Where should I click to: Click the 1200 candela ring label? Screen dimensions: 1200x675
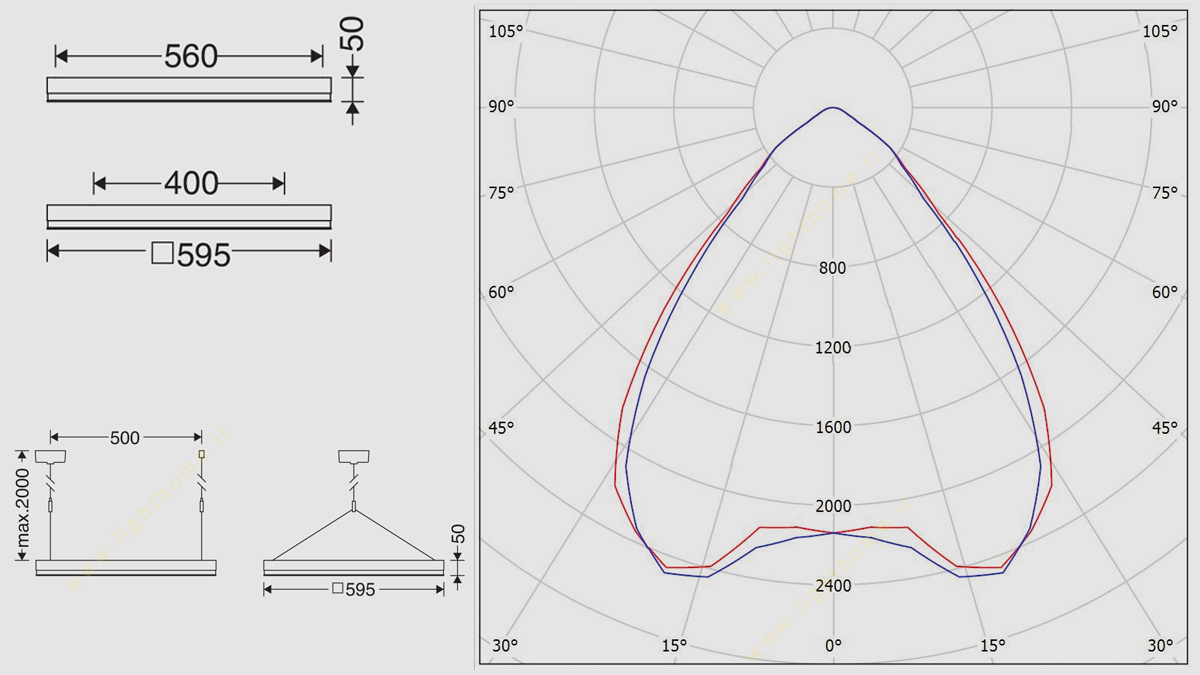coord(833,348)
